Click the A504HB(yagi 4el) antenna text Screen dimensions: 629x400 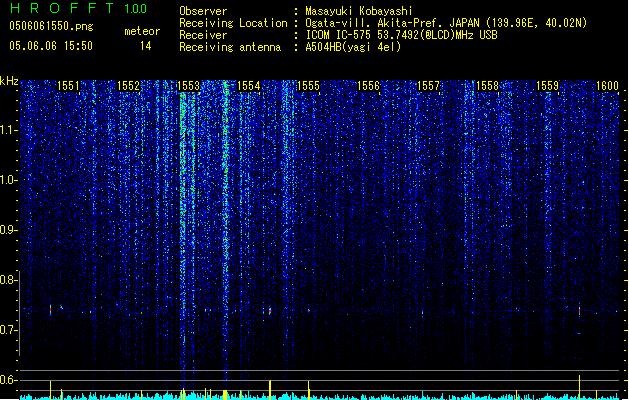point(353,47)
